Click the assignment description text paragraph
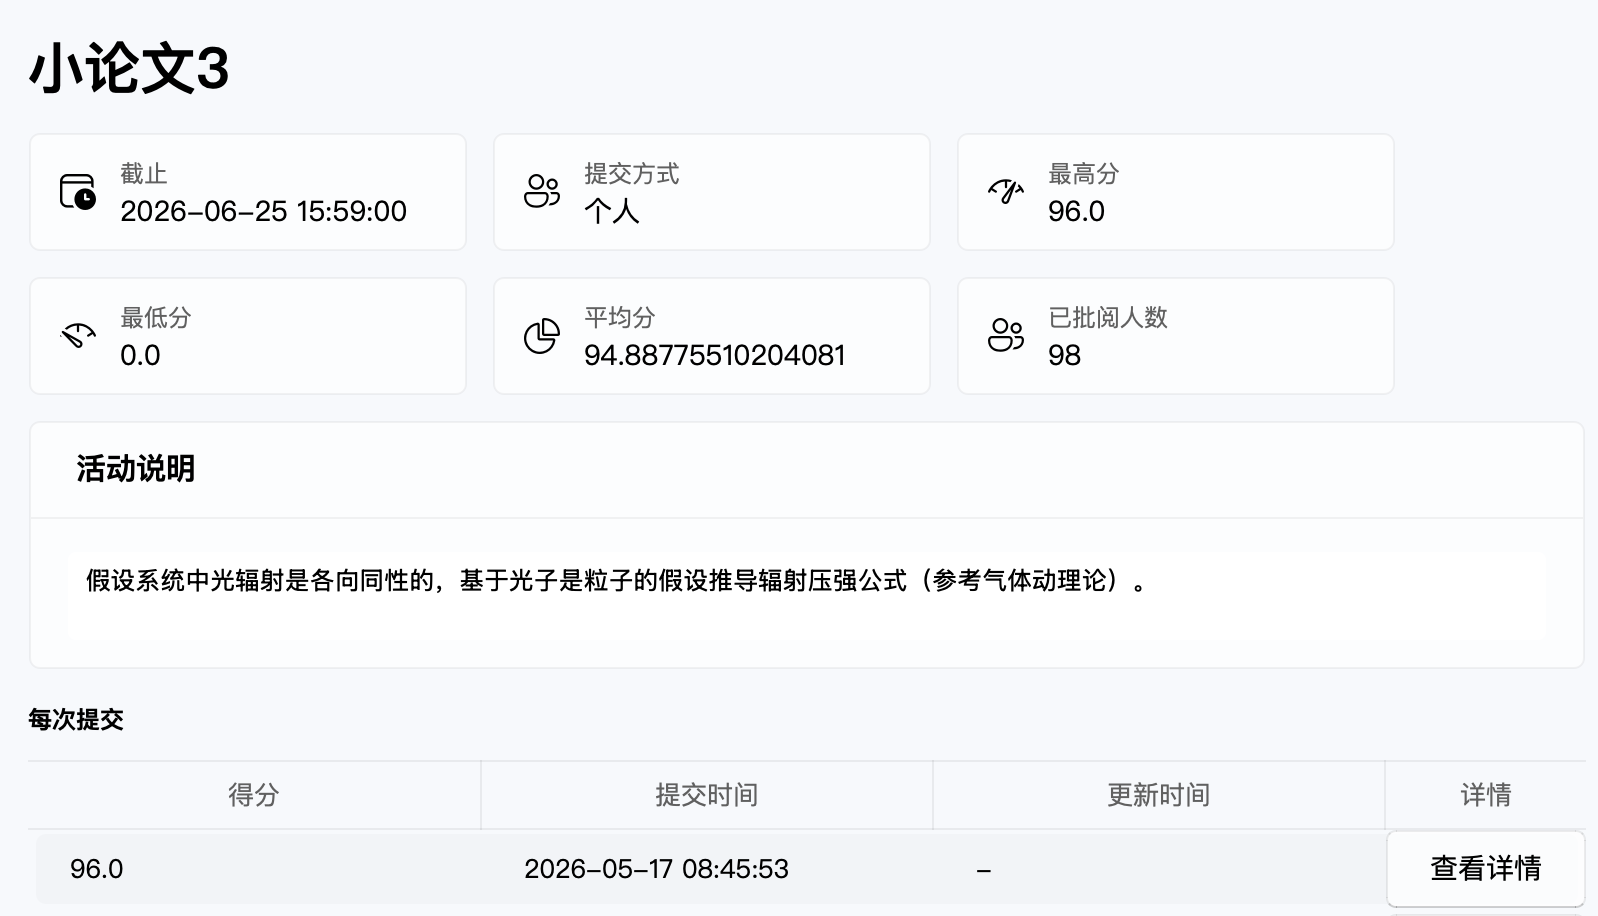This screenshot has width=1598, height=916. (x=617, y=581)
